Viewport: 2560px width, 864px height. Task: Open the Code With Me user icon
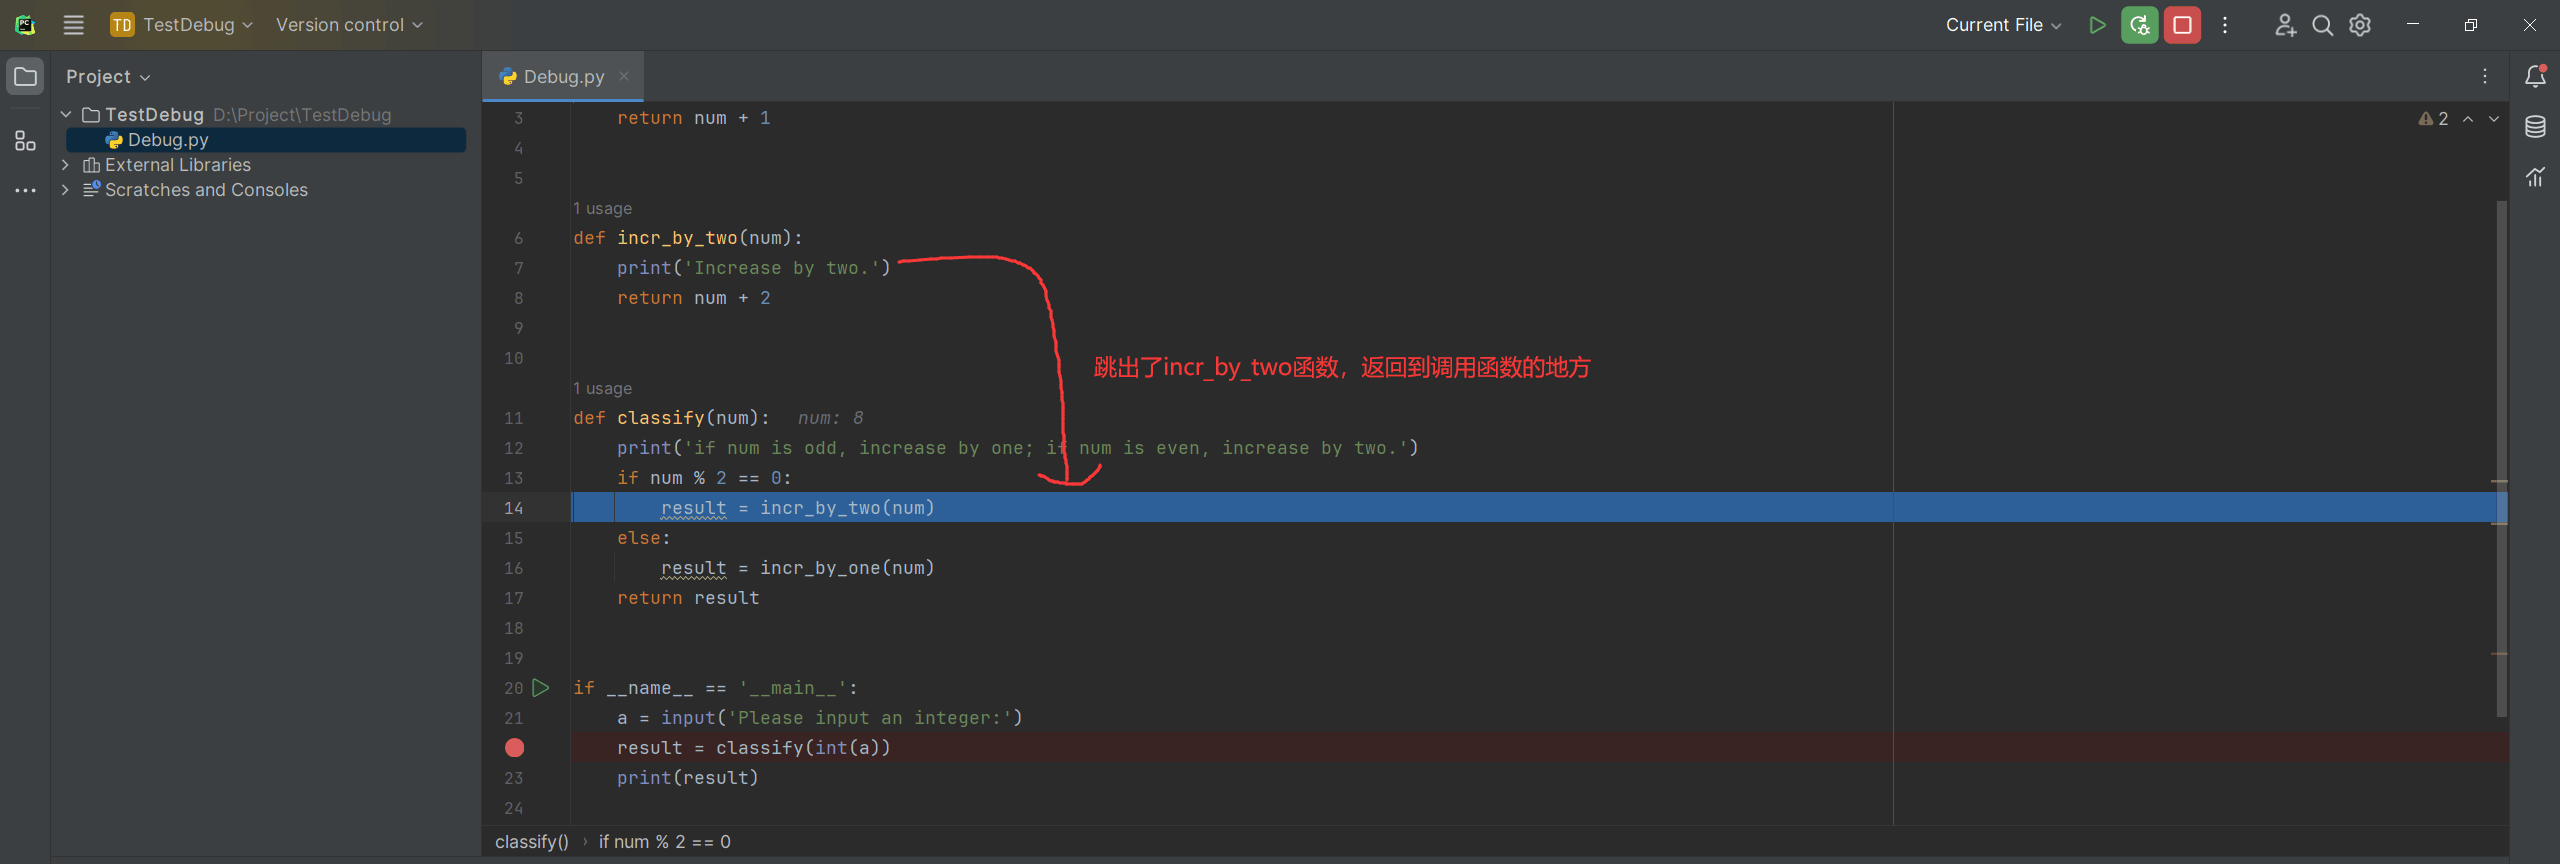tap(2285, 25)
